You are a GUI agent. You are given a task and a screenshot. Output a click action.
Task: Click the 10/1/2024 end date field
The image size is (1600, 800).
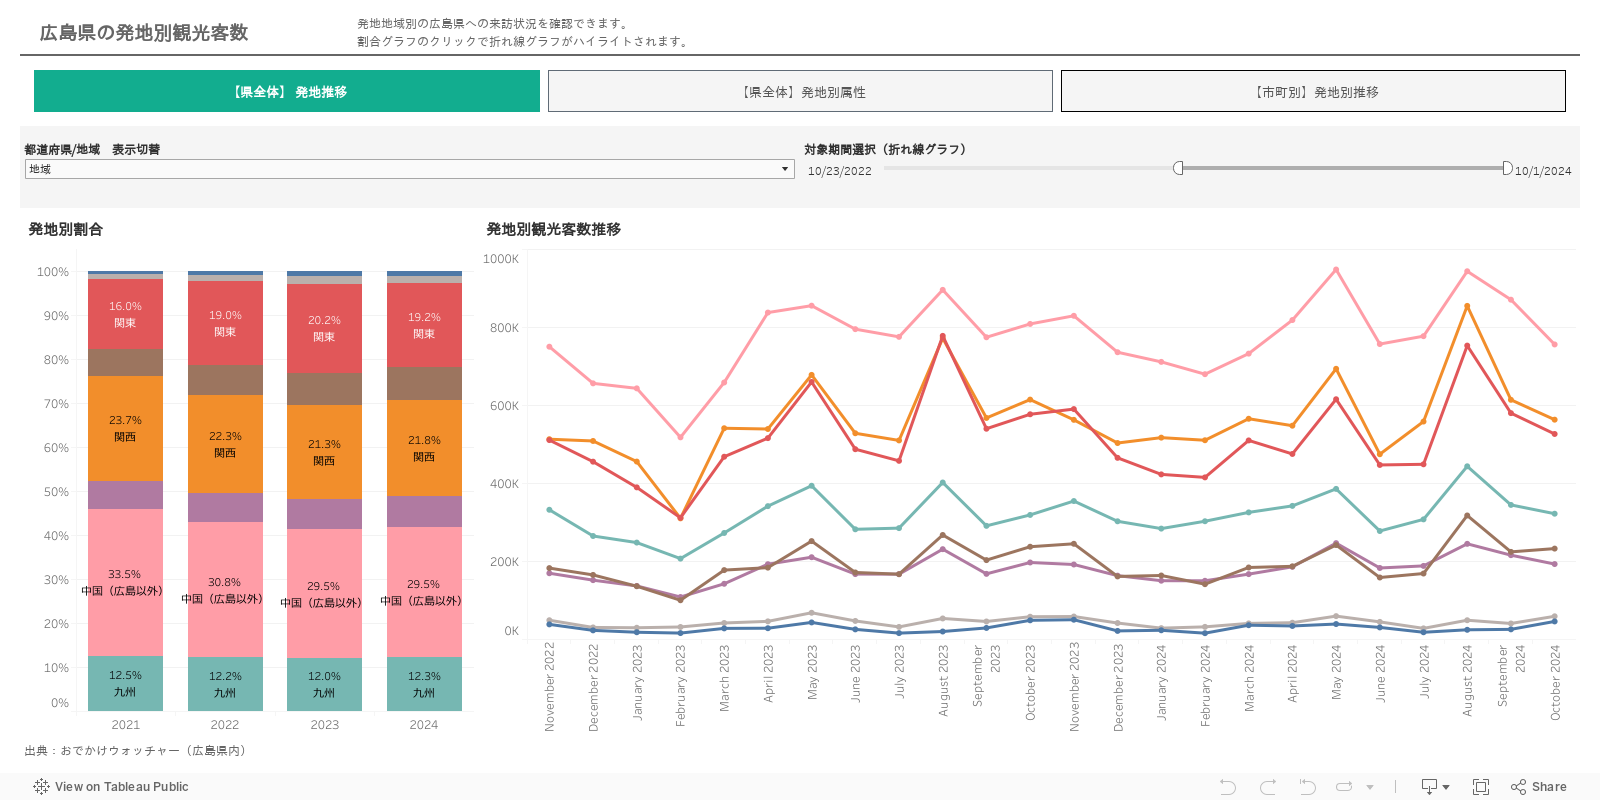click(1543, 171)
